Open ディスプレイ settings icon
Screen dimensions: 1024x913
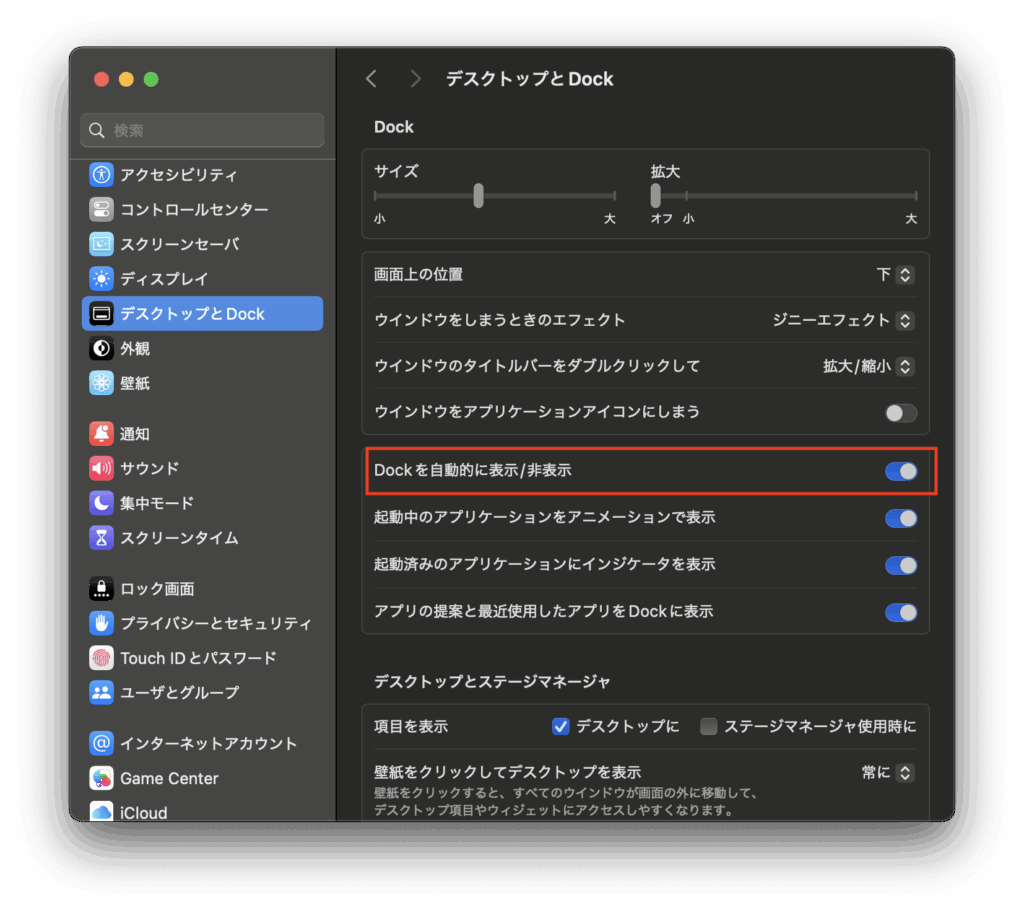coord(101,279)
